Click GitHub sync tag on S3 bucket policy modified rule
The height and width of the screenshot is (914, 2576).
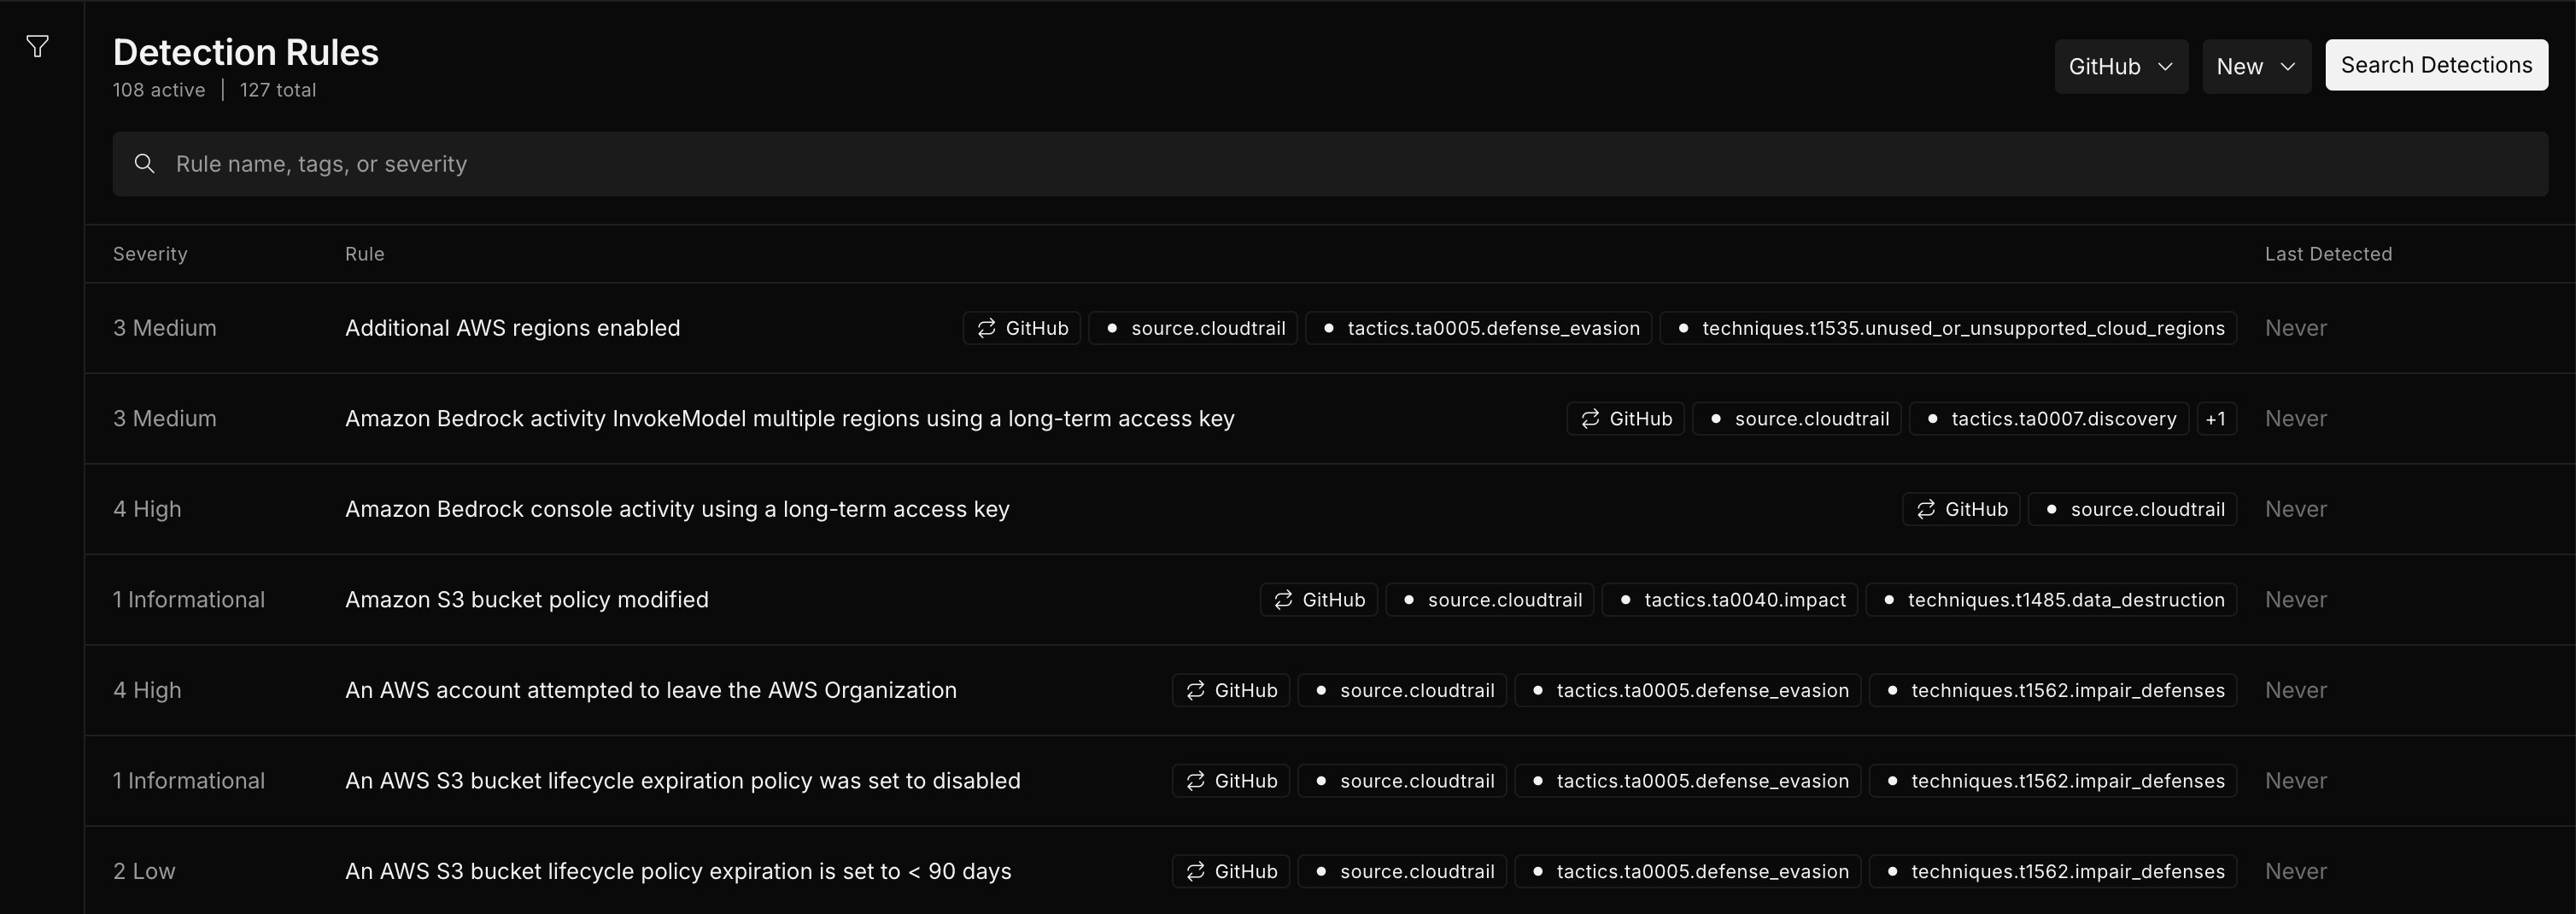coord(1318,600)
